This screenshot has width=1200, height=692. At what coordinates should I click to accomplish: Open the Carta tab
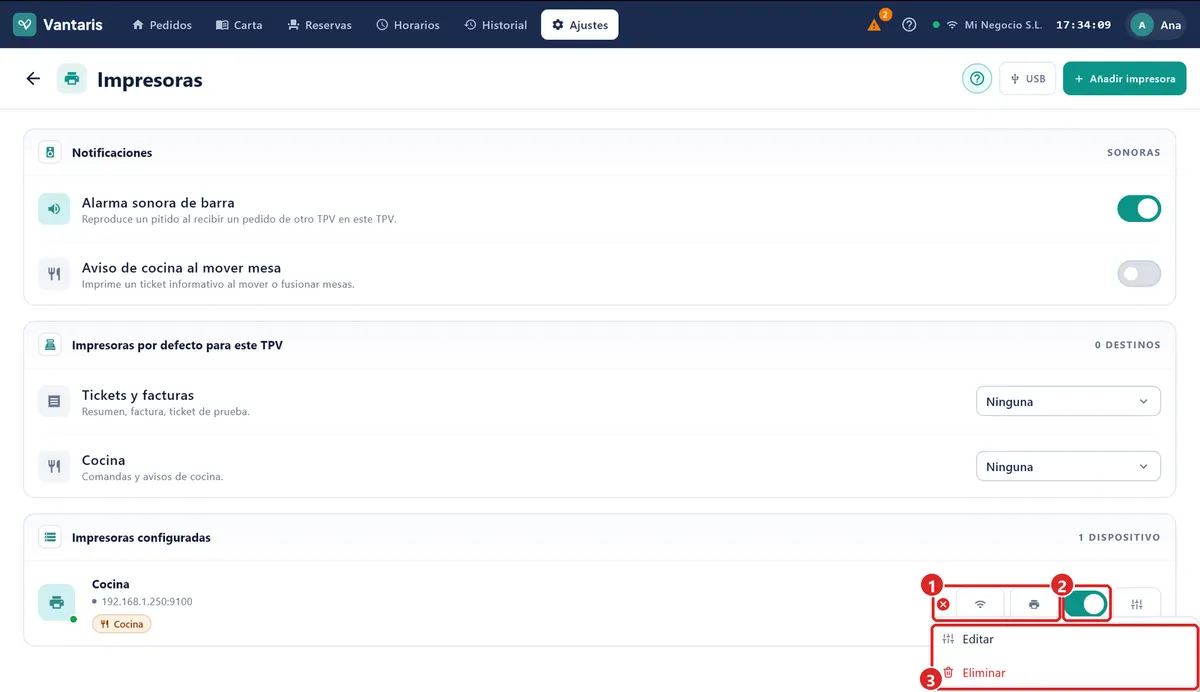point(239,25)
